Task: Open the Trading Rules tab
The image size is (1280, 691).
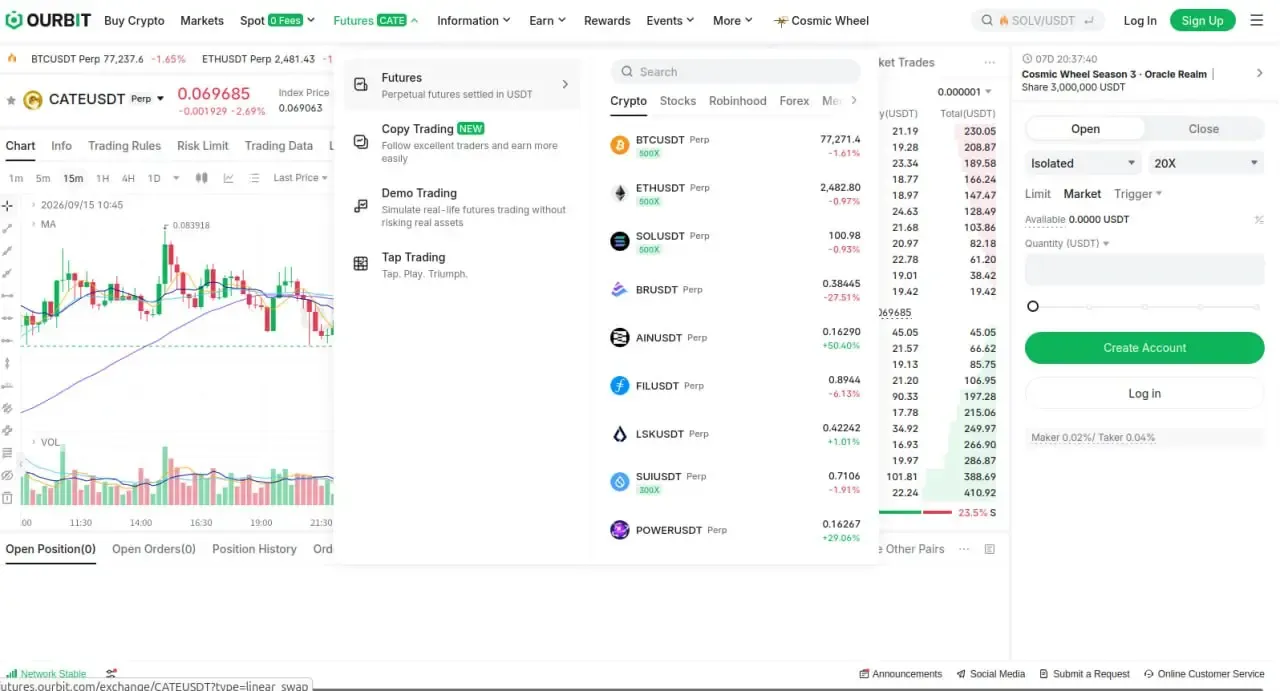Action: [x=124, y=146]
